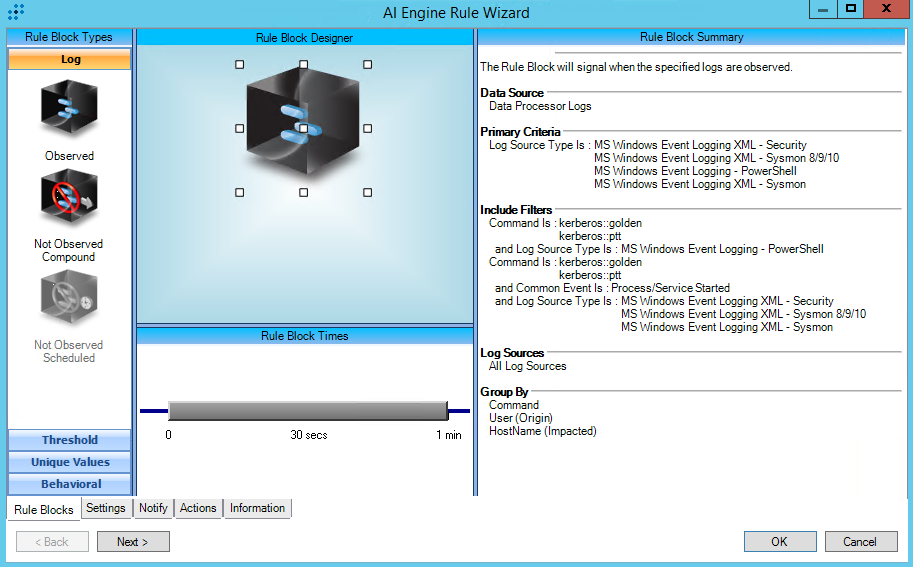This screenshot has width=913, height=567.
Task: Expand the Unique Values section
Action: [70, 462]
